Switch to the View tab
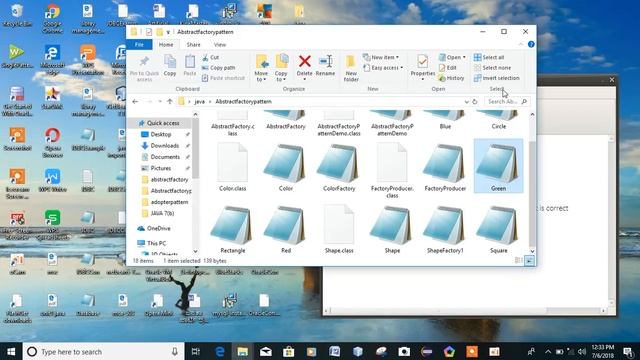 220,44
